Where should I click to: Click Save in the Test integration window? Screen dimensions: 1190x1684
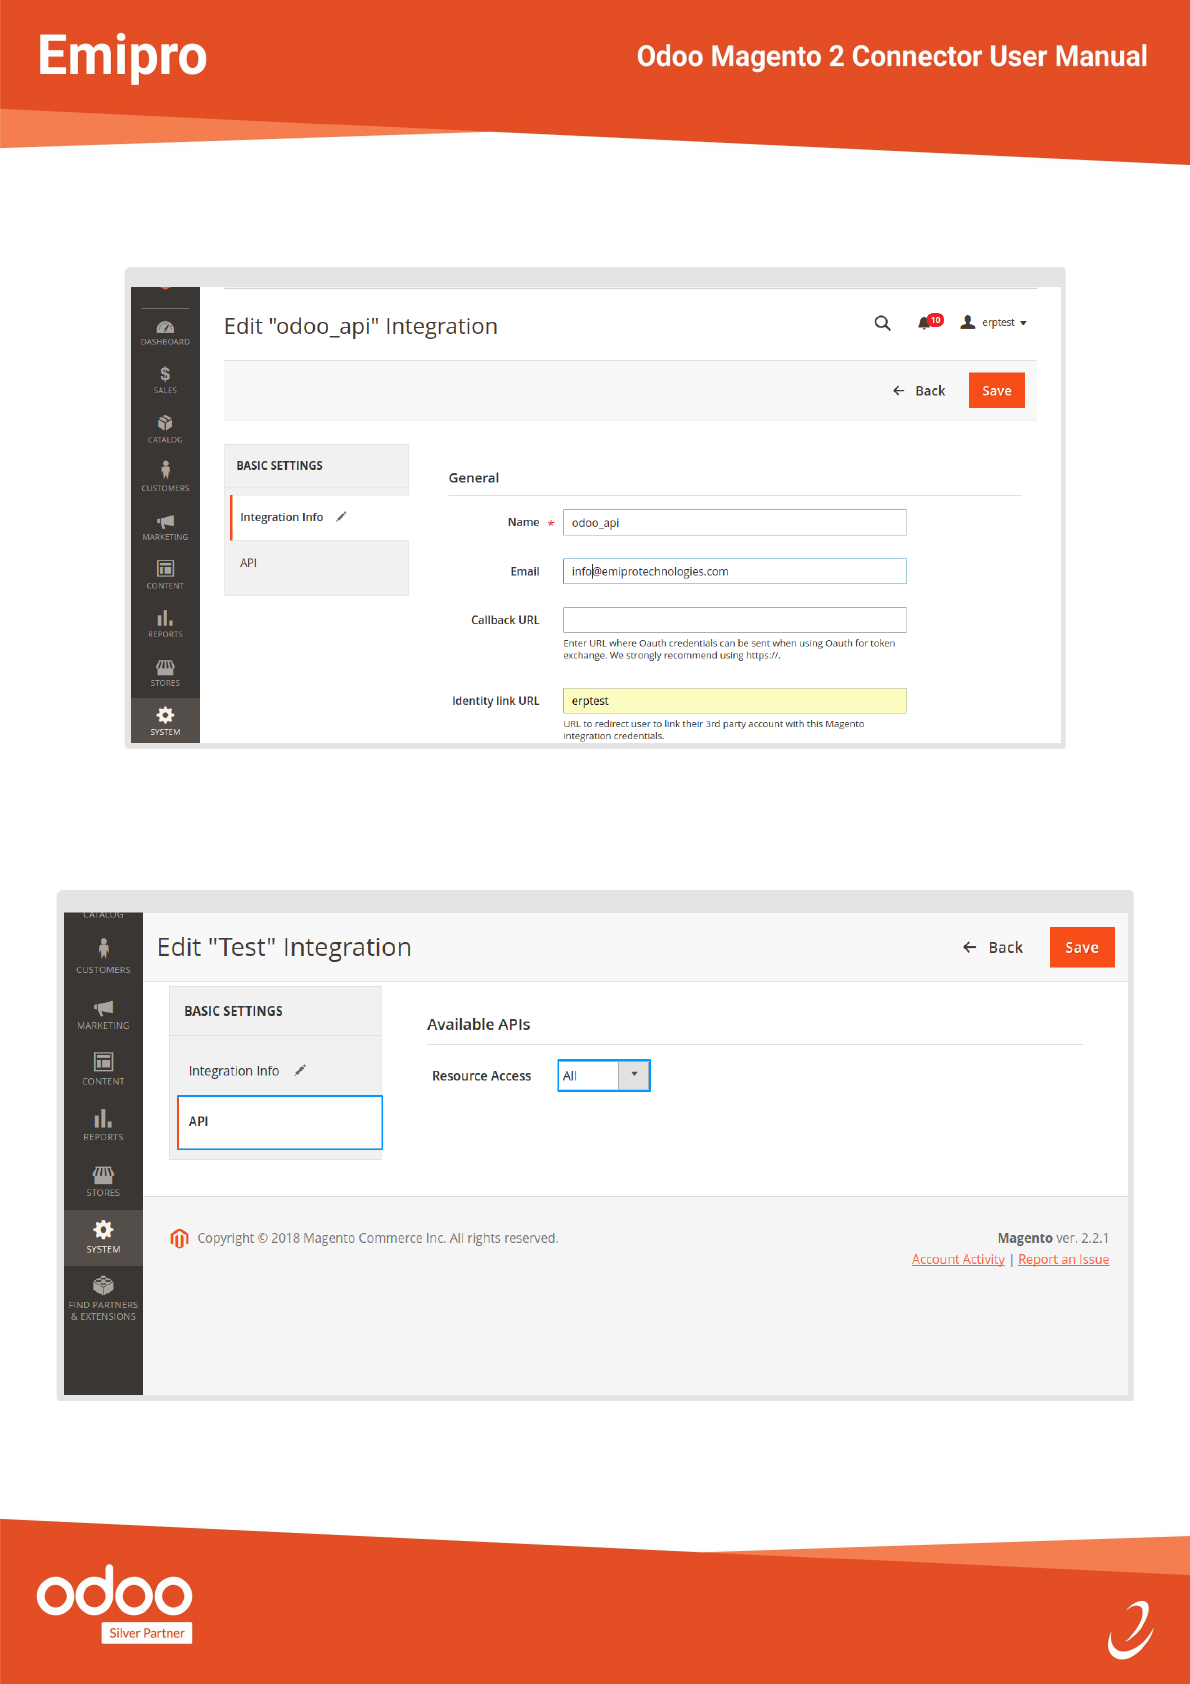[1082, 948]
